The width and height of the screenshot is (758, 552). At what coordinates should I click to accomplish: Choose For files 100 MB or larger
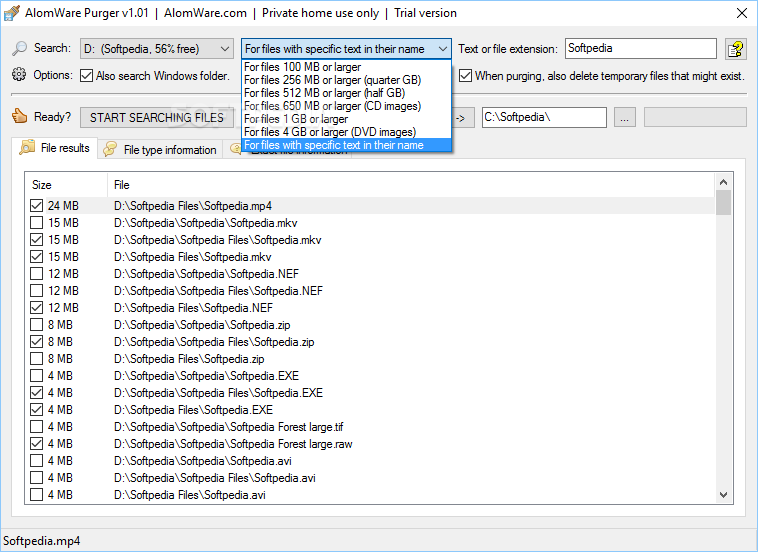tap(346, 67)
